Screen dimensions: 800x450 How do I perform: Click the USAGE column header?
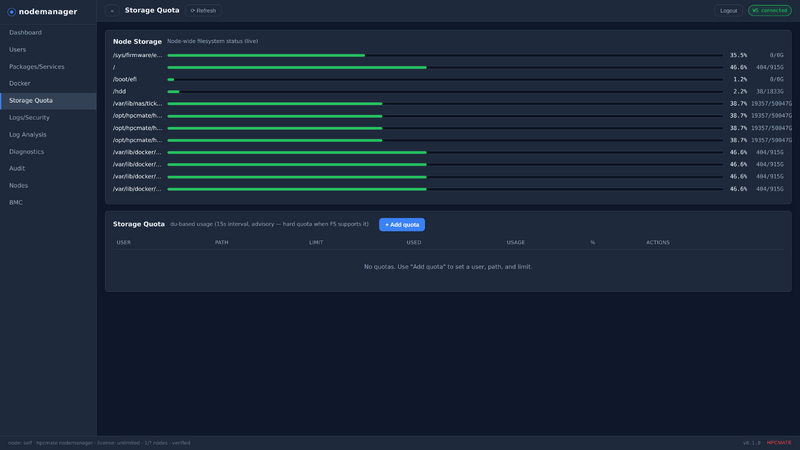(x=515, y=242)
